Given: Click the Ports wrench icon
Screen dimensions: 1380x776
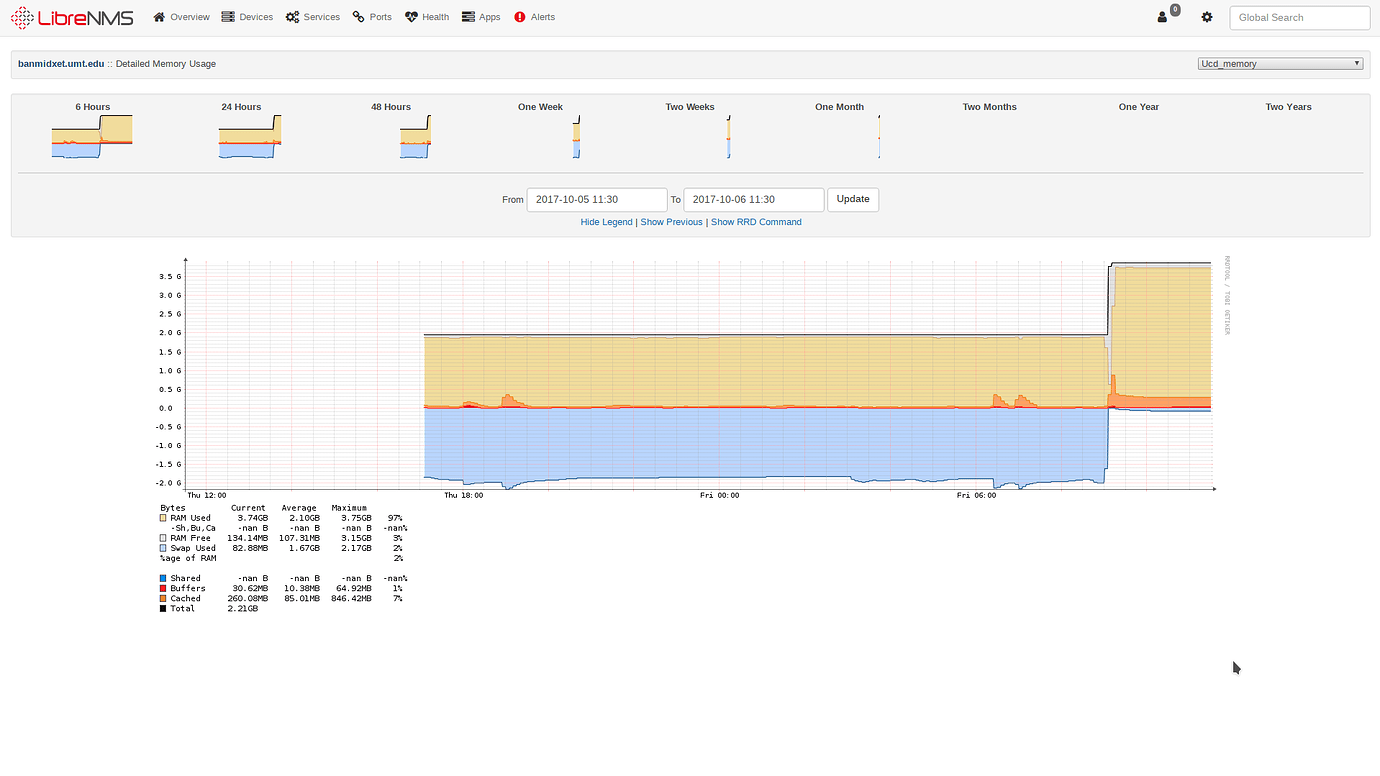Looking at the screenshot, I should (356, 17).
